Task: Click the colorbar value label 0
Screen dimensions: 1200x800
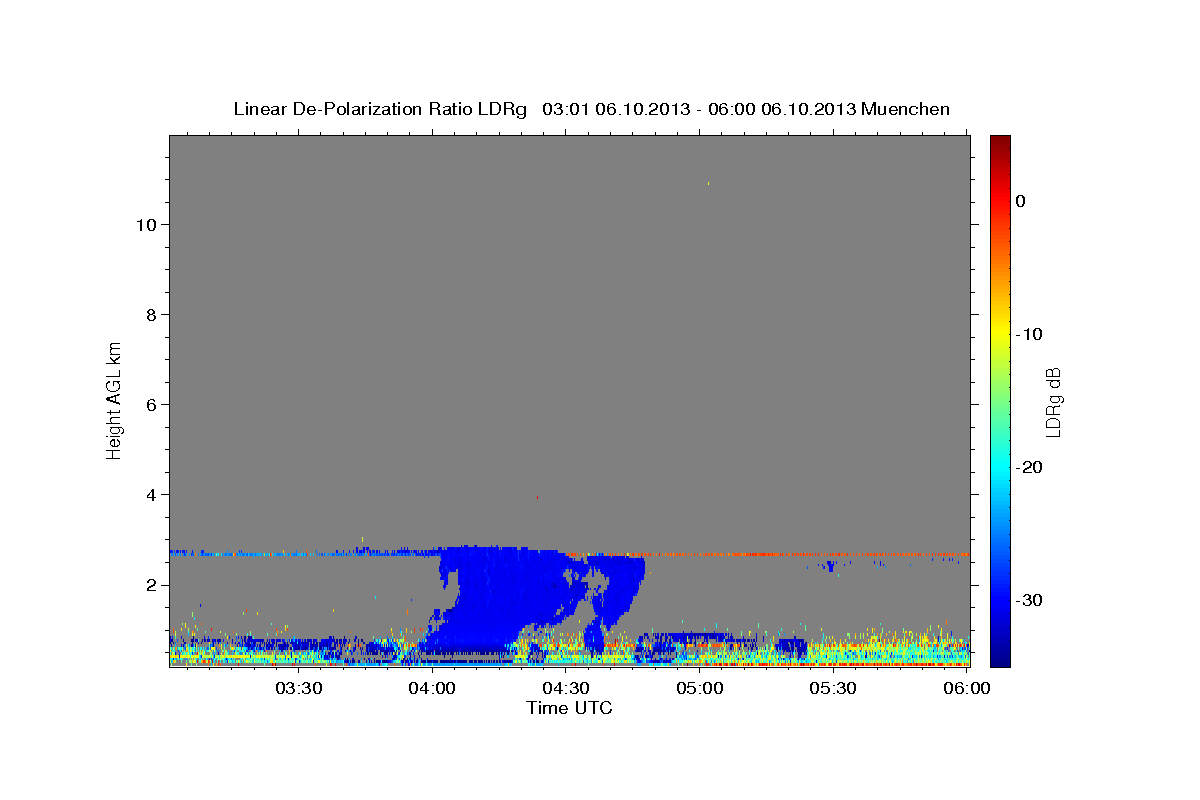Action: pos(1020,201)
